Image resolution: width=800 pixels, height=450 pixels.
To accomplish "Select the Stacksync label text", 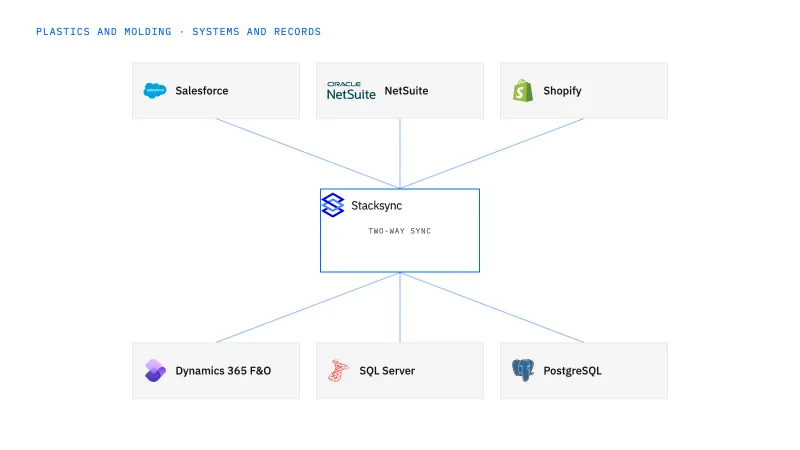I will 377,206.
